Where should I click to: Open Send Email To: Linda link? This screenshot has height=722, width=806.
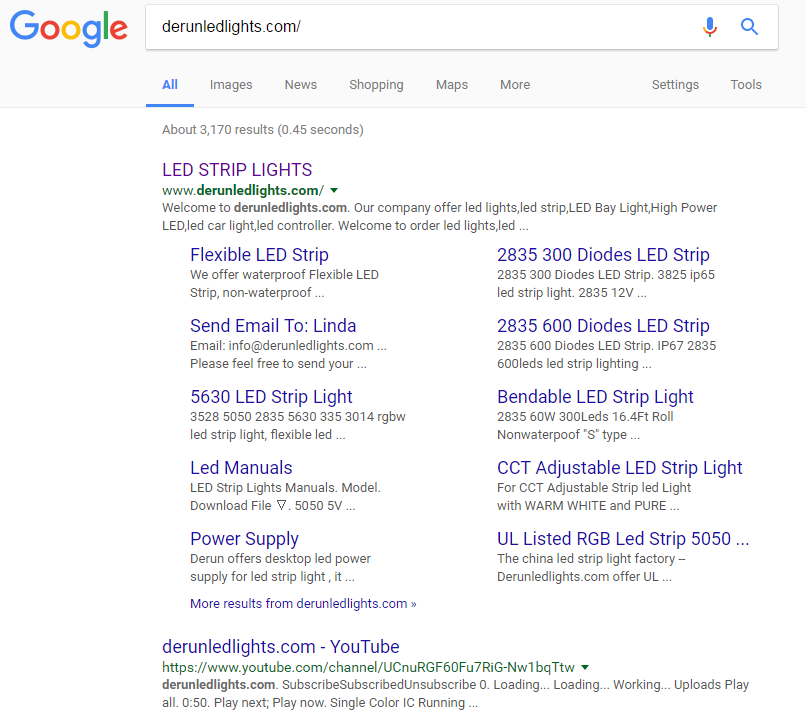(x=273, y=326)
